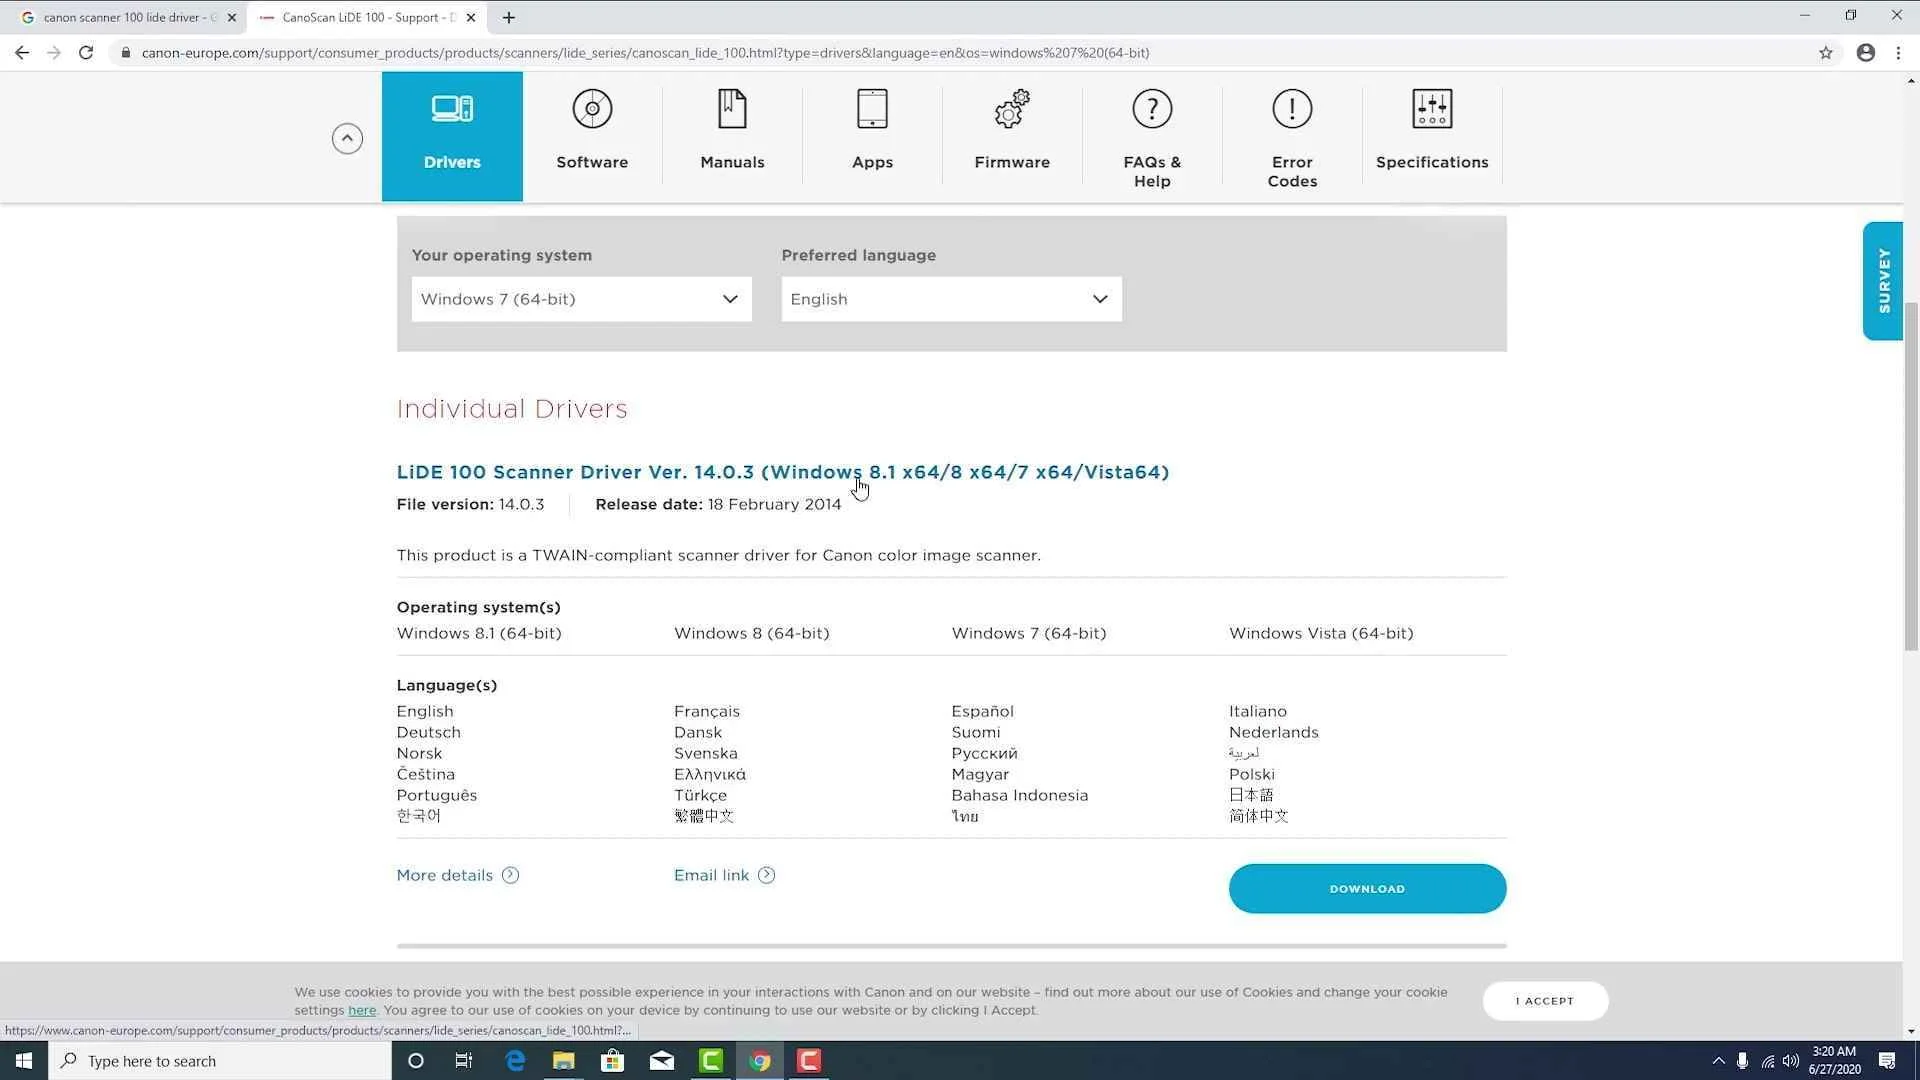Open the Software tab
1920x1080 pixels.
tap(592, 136)
